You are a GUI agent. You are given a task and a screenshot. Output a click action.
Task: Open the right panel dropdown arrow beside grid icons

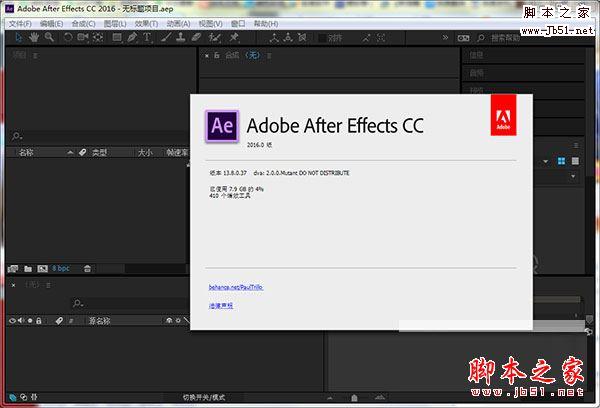click(546, 162)
